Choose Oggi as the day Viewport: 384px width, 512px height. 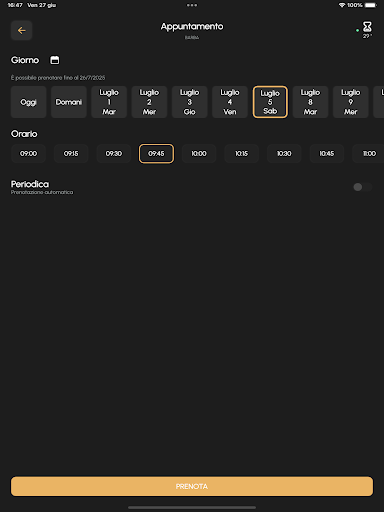pyautogui.click(x=28, y=102)
